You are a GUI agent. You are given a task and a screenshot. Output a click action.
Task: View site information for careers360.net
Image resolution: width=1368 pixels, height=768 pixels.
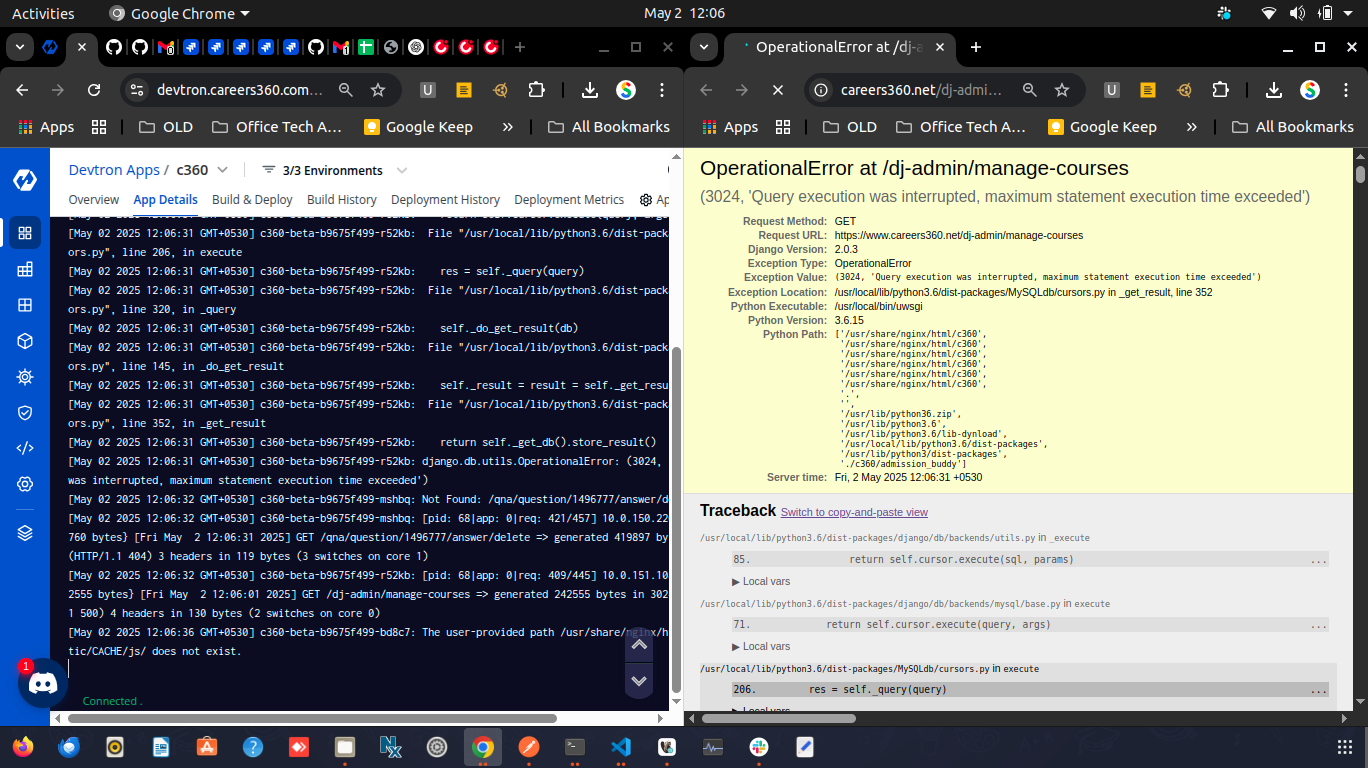point(821,90)
